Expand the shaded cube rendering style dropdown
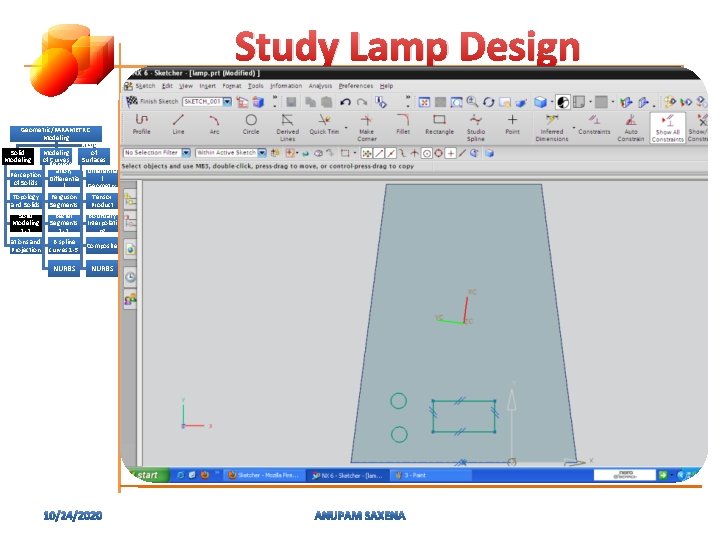 click(551, 102)
